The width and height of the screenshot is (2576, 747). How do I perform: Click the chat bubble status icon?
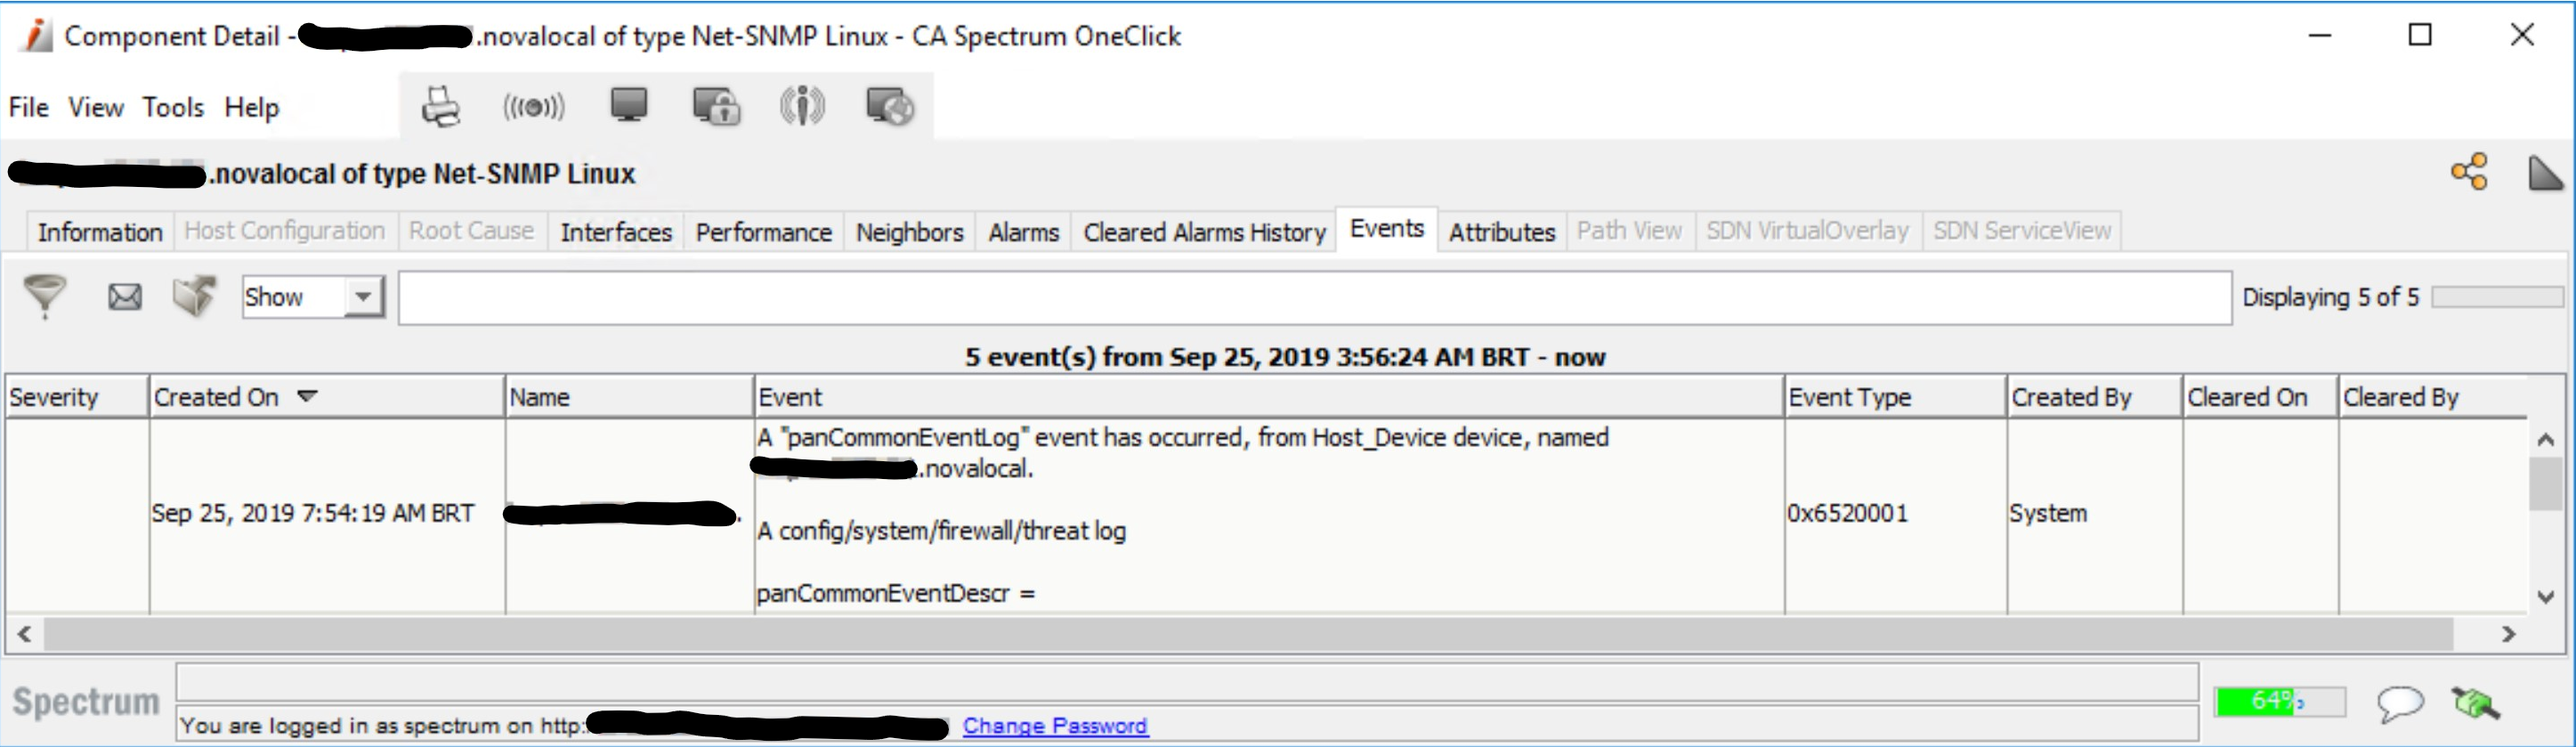coord(2399,704)
